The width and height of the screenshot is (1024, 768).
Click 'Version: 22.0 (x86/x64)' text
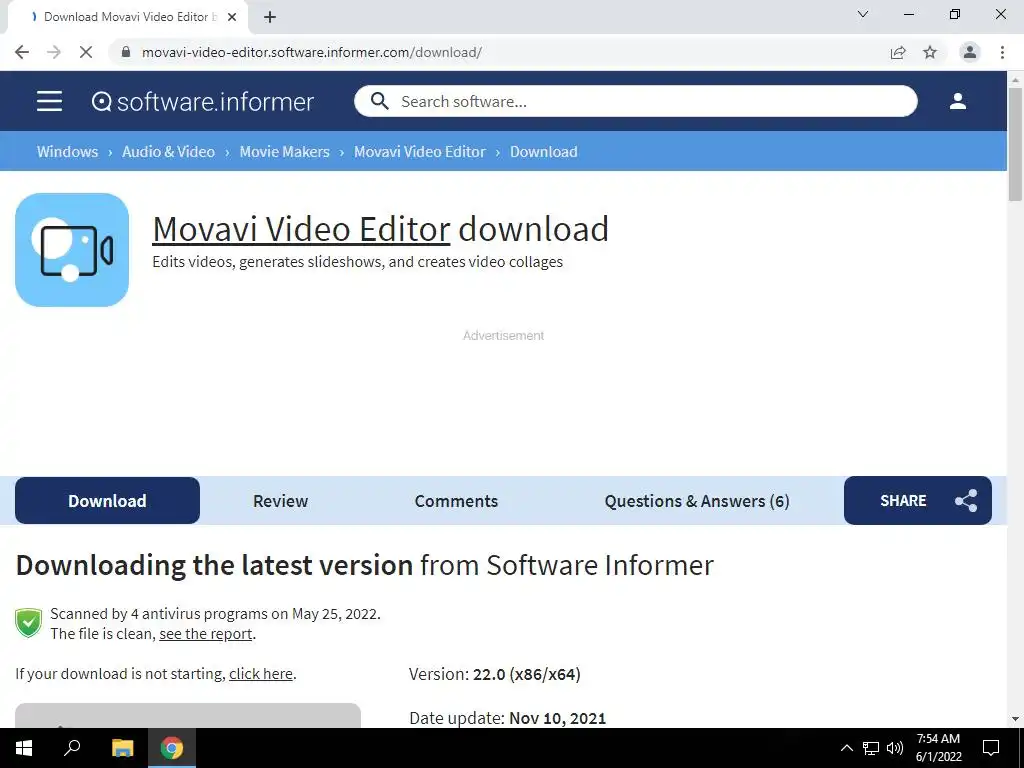point(494,674)
